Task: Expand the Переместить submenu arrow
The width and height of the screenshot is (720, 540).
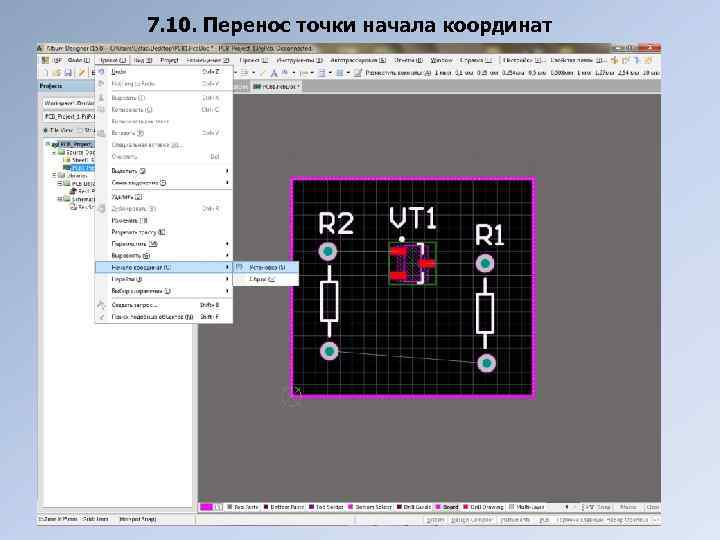Action: pyautogui.click(x=227, y=244)
